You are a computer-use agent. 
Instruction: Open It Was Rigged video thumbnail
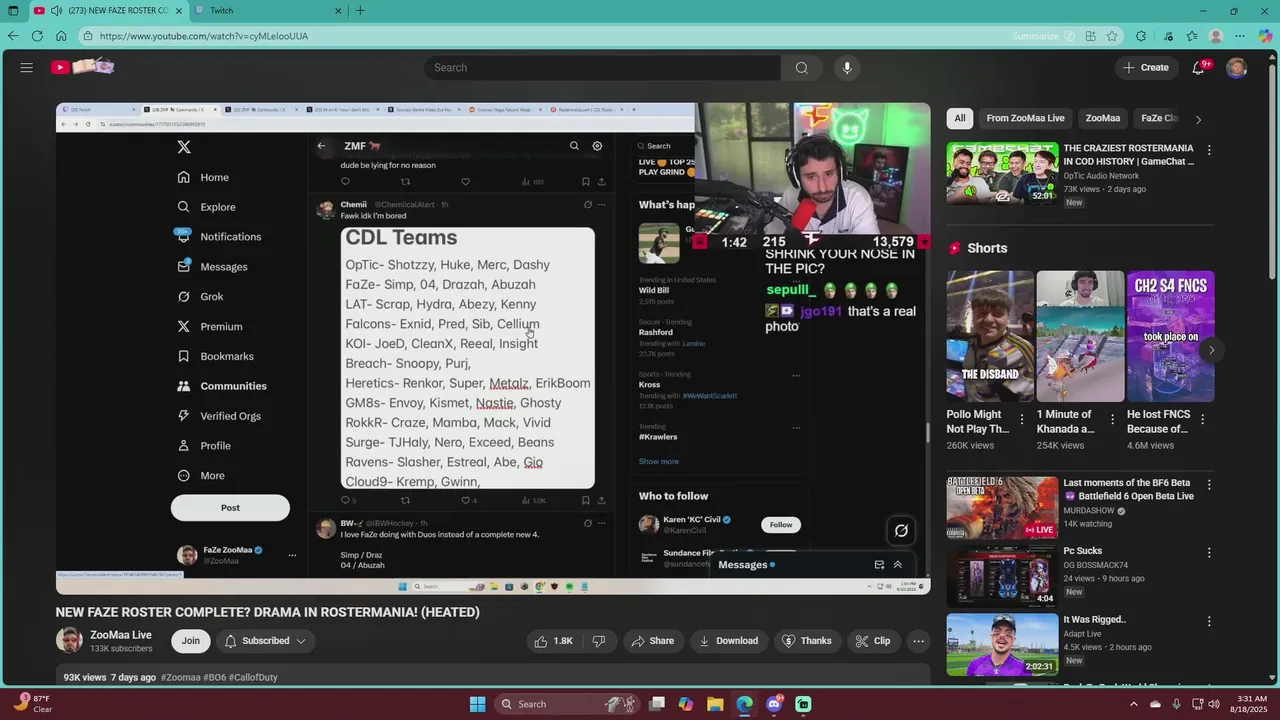[x=1002, y=644]
